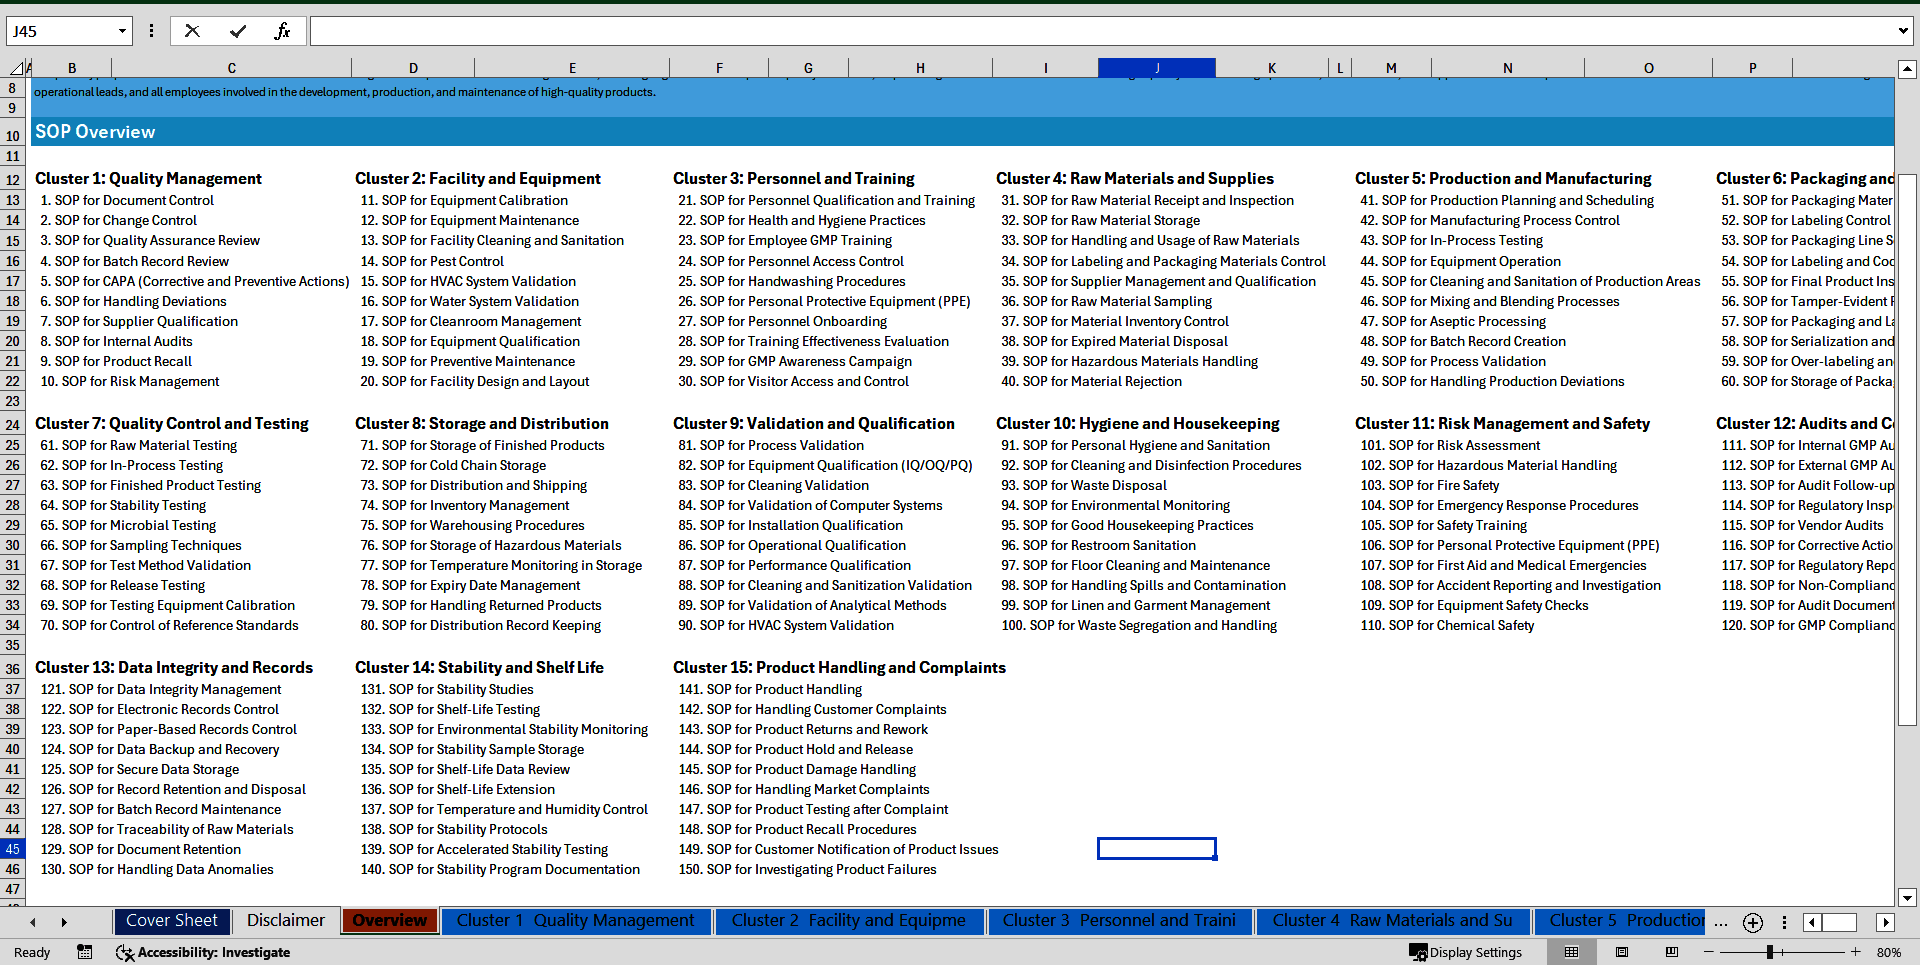The height and width of the screenshot is (966, 1920).
Task: Click the Enter checkmark icon near formula bar
Action: point(238,30)
